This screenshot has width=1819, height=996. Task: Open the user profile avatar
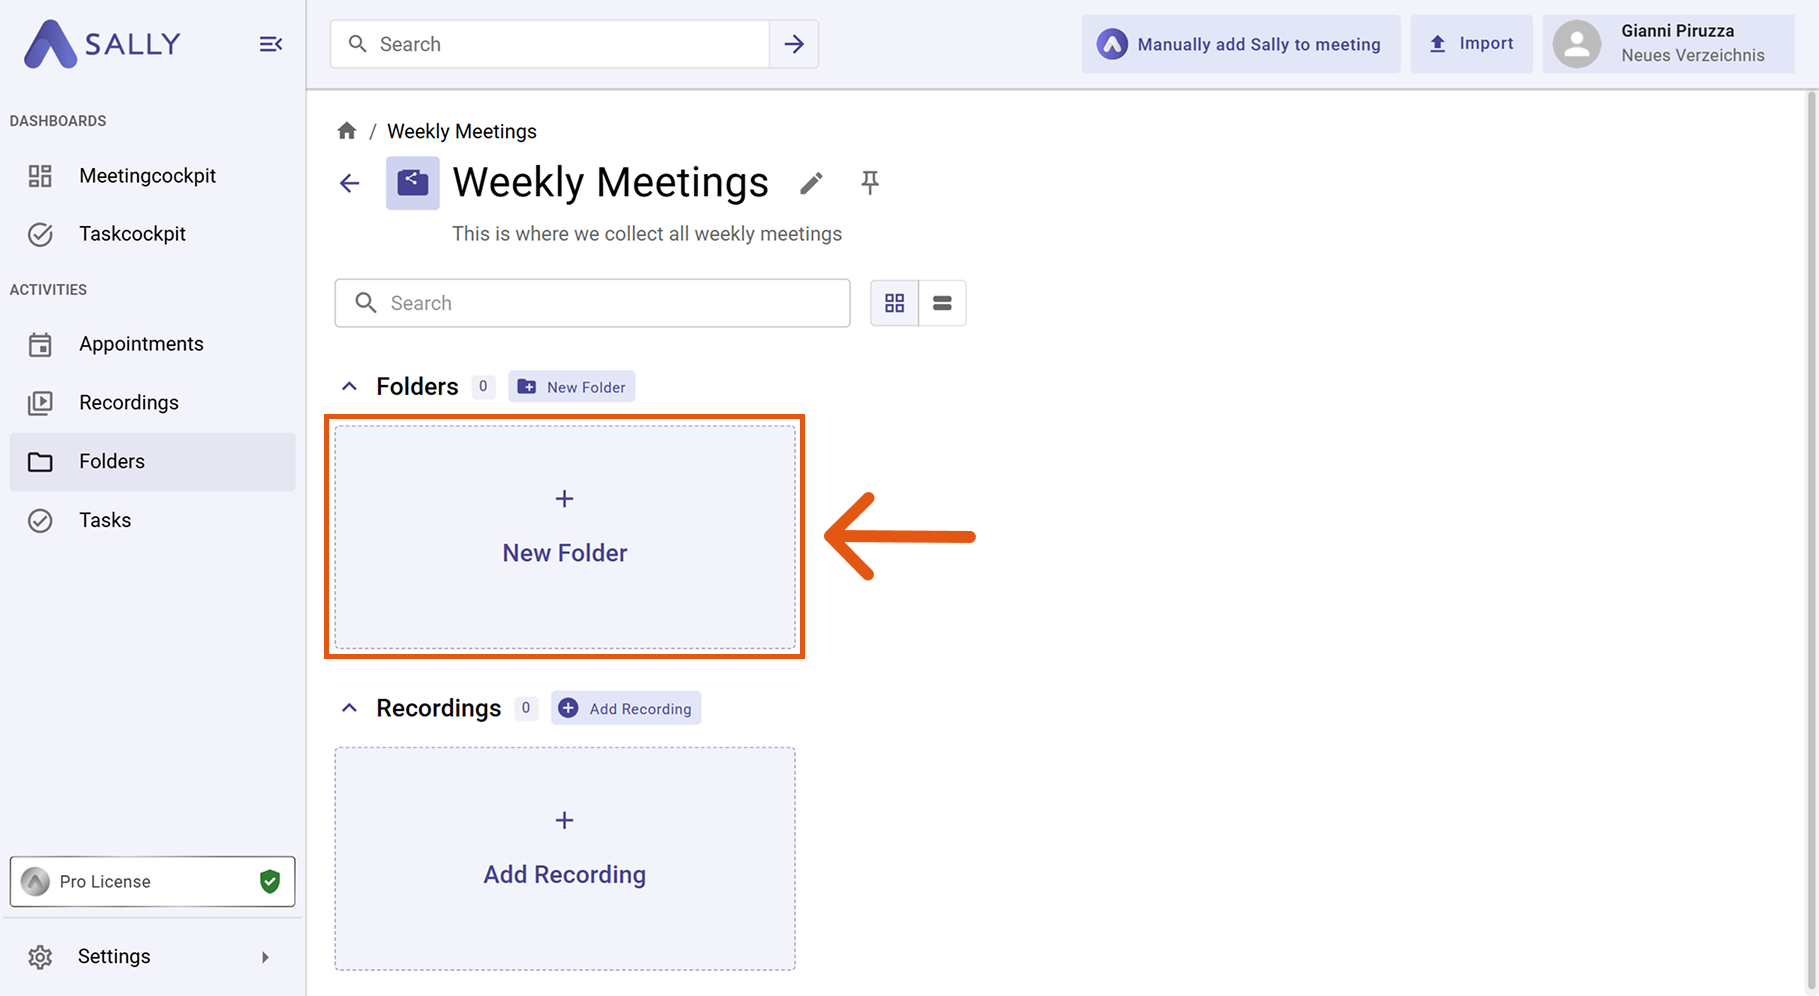(1577, 44)
